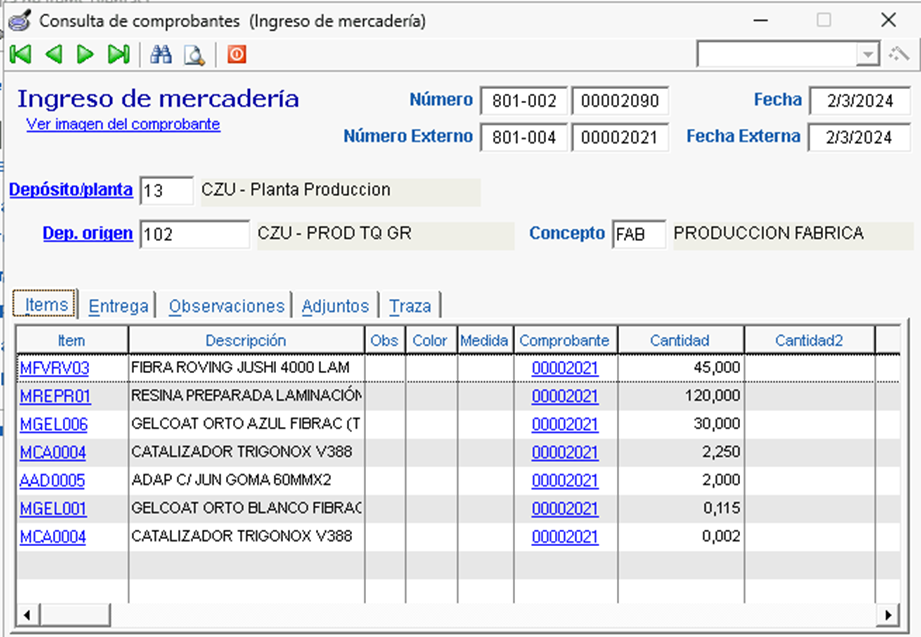Click the icon right of toolbar combo box
Screen dimensions: 921x637
click(898, 55)
